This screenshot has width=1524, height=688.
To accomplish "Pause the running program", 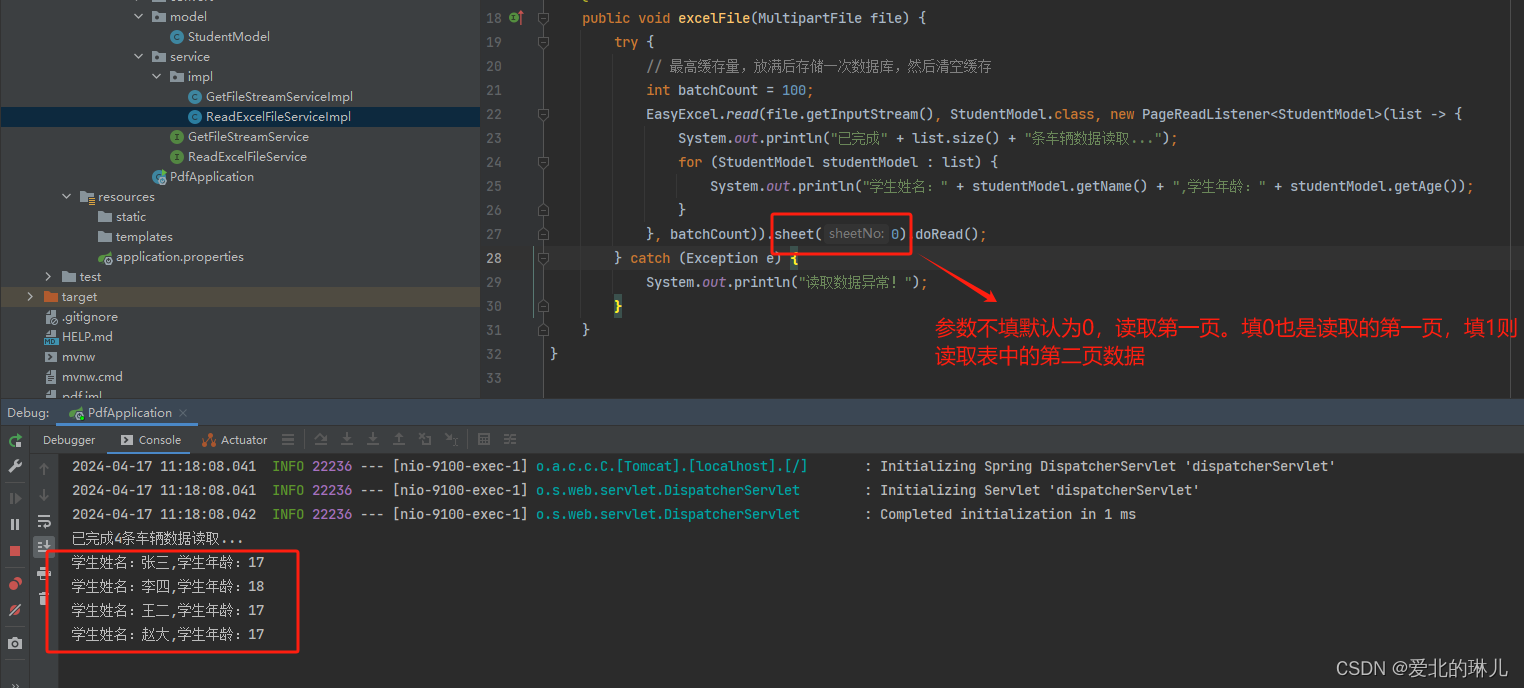I will coord(15,524).
